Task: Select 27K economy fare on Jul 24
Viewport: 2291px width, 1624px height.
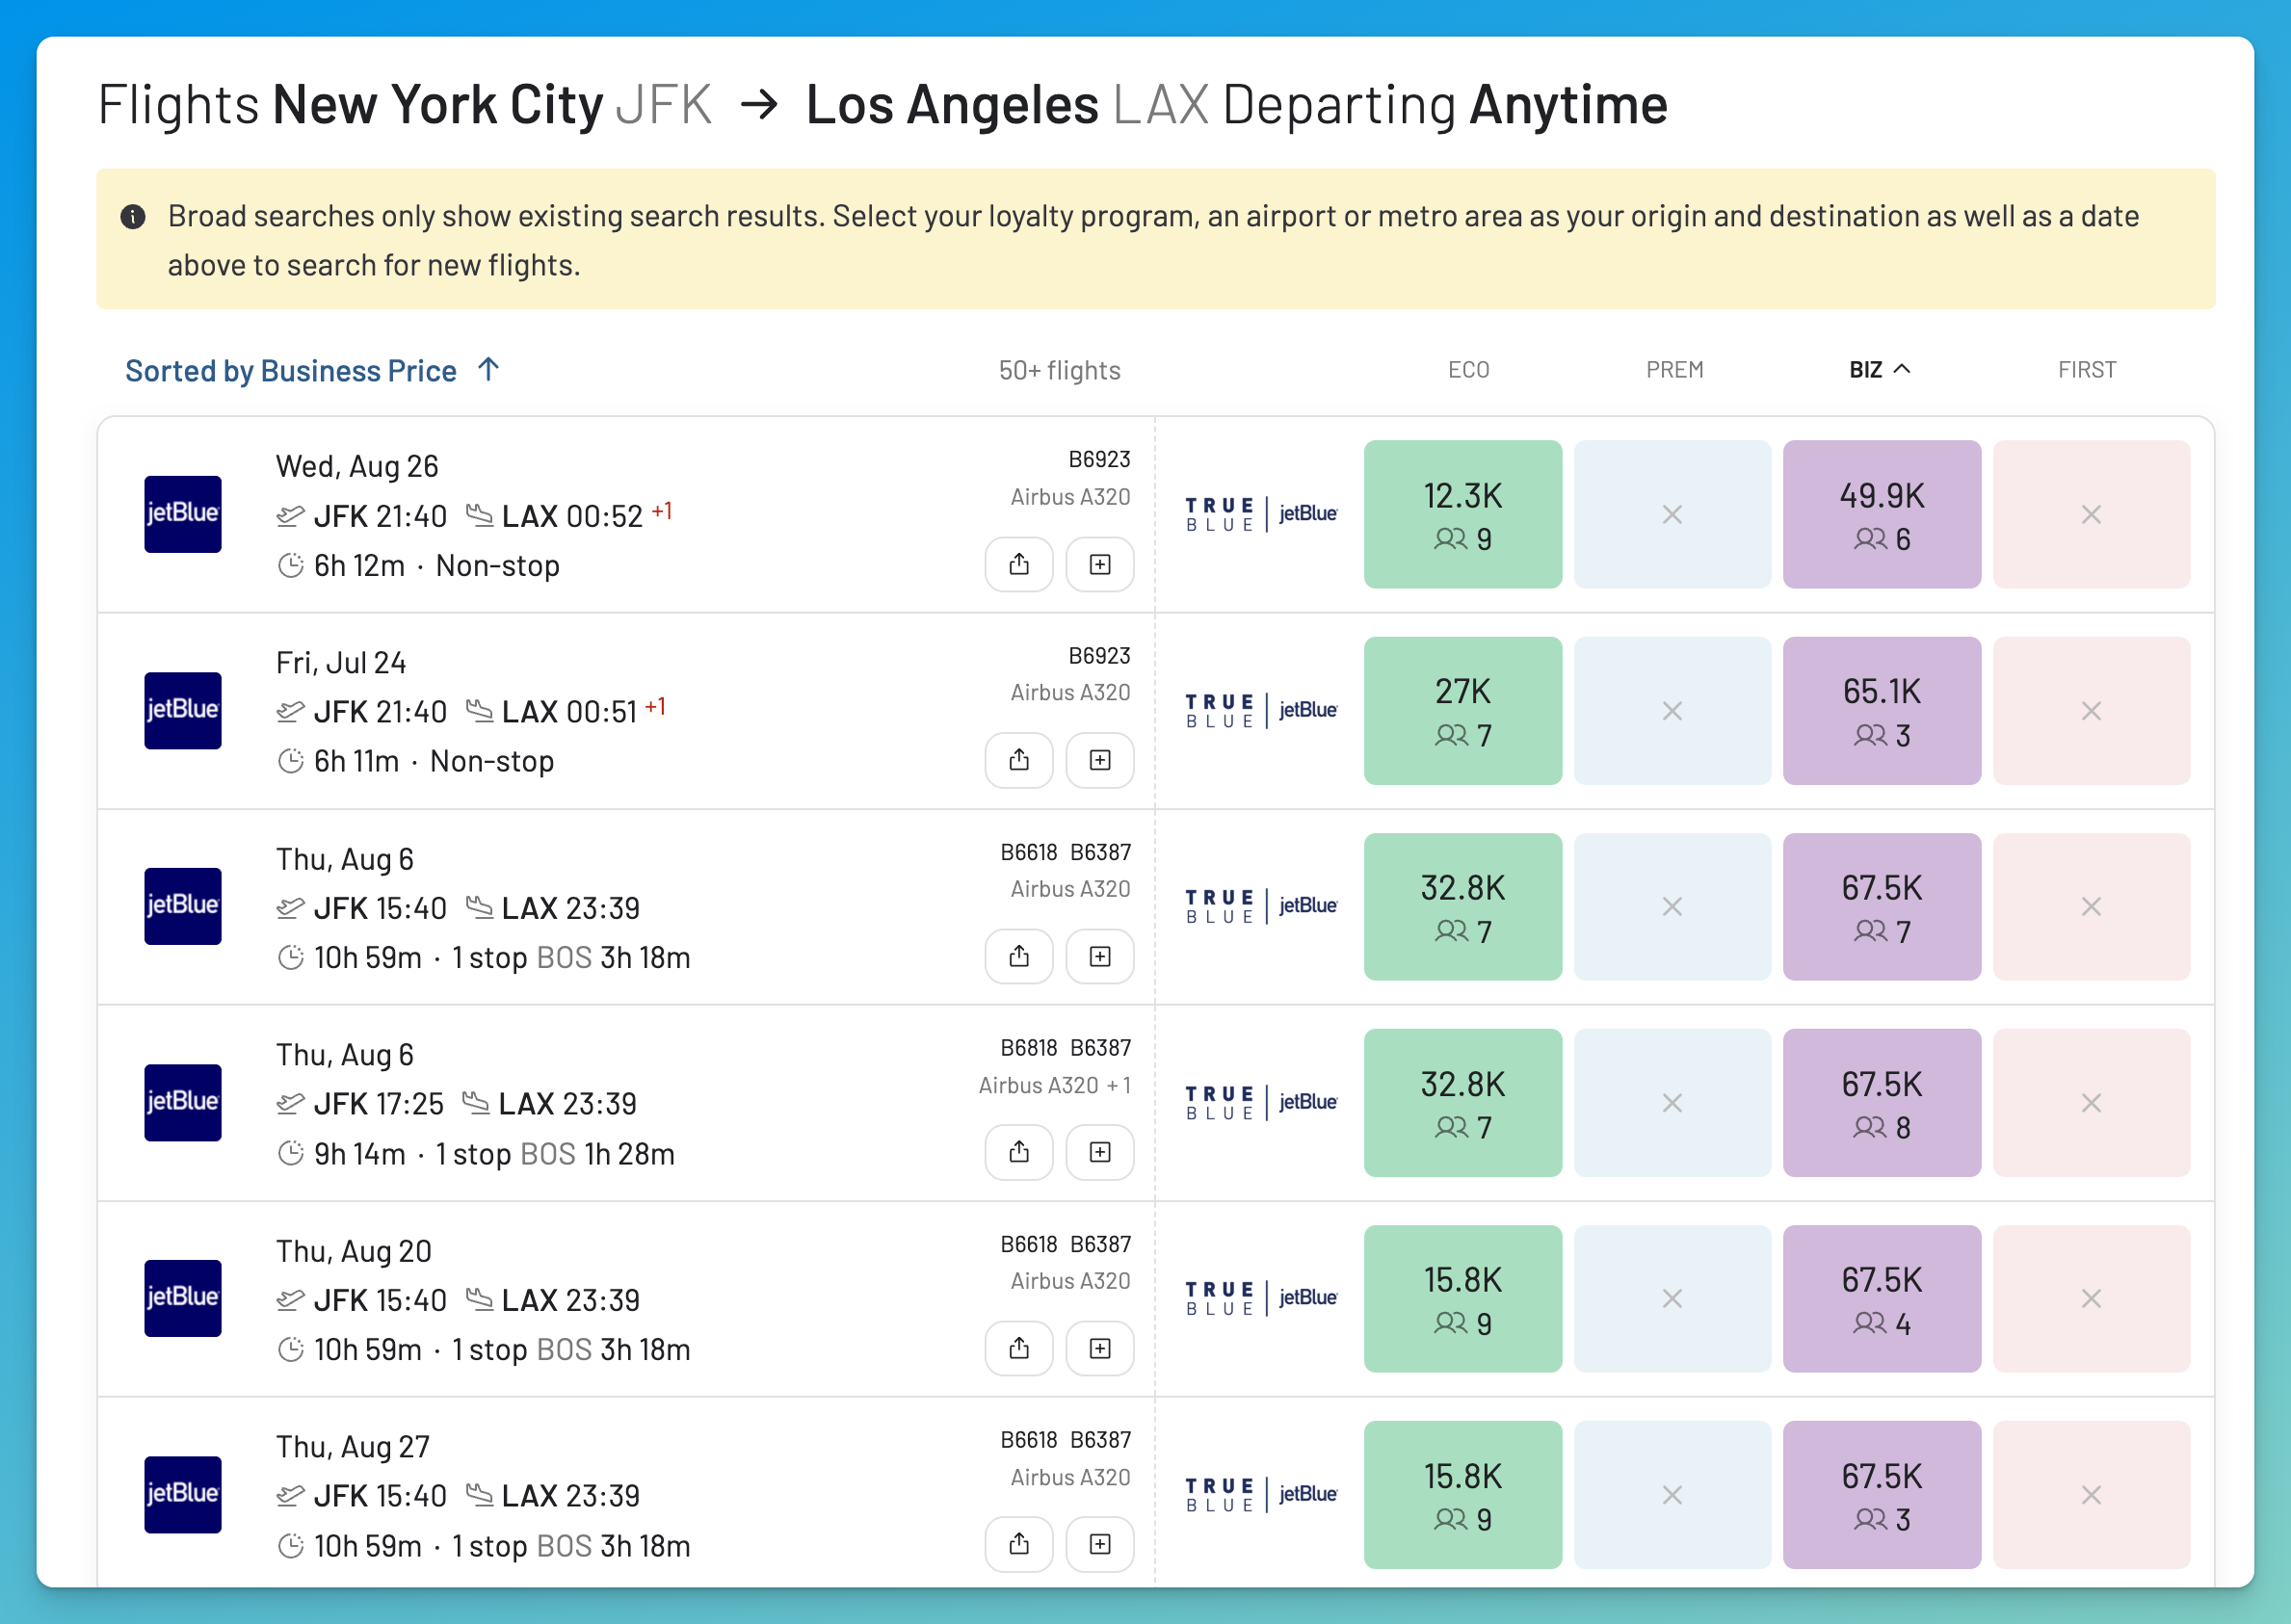Action: point(1462,711)
